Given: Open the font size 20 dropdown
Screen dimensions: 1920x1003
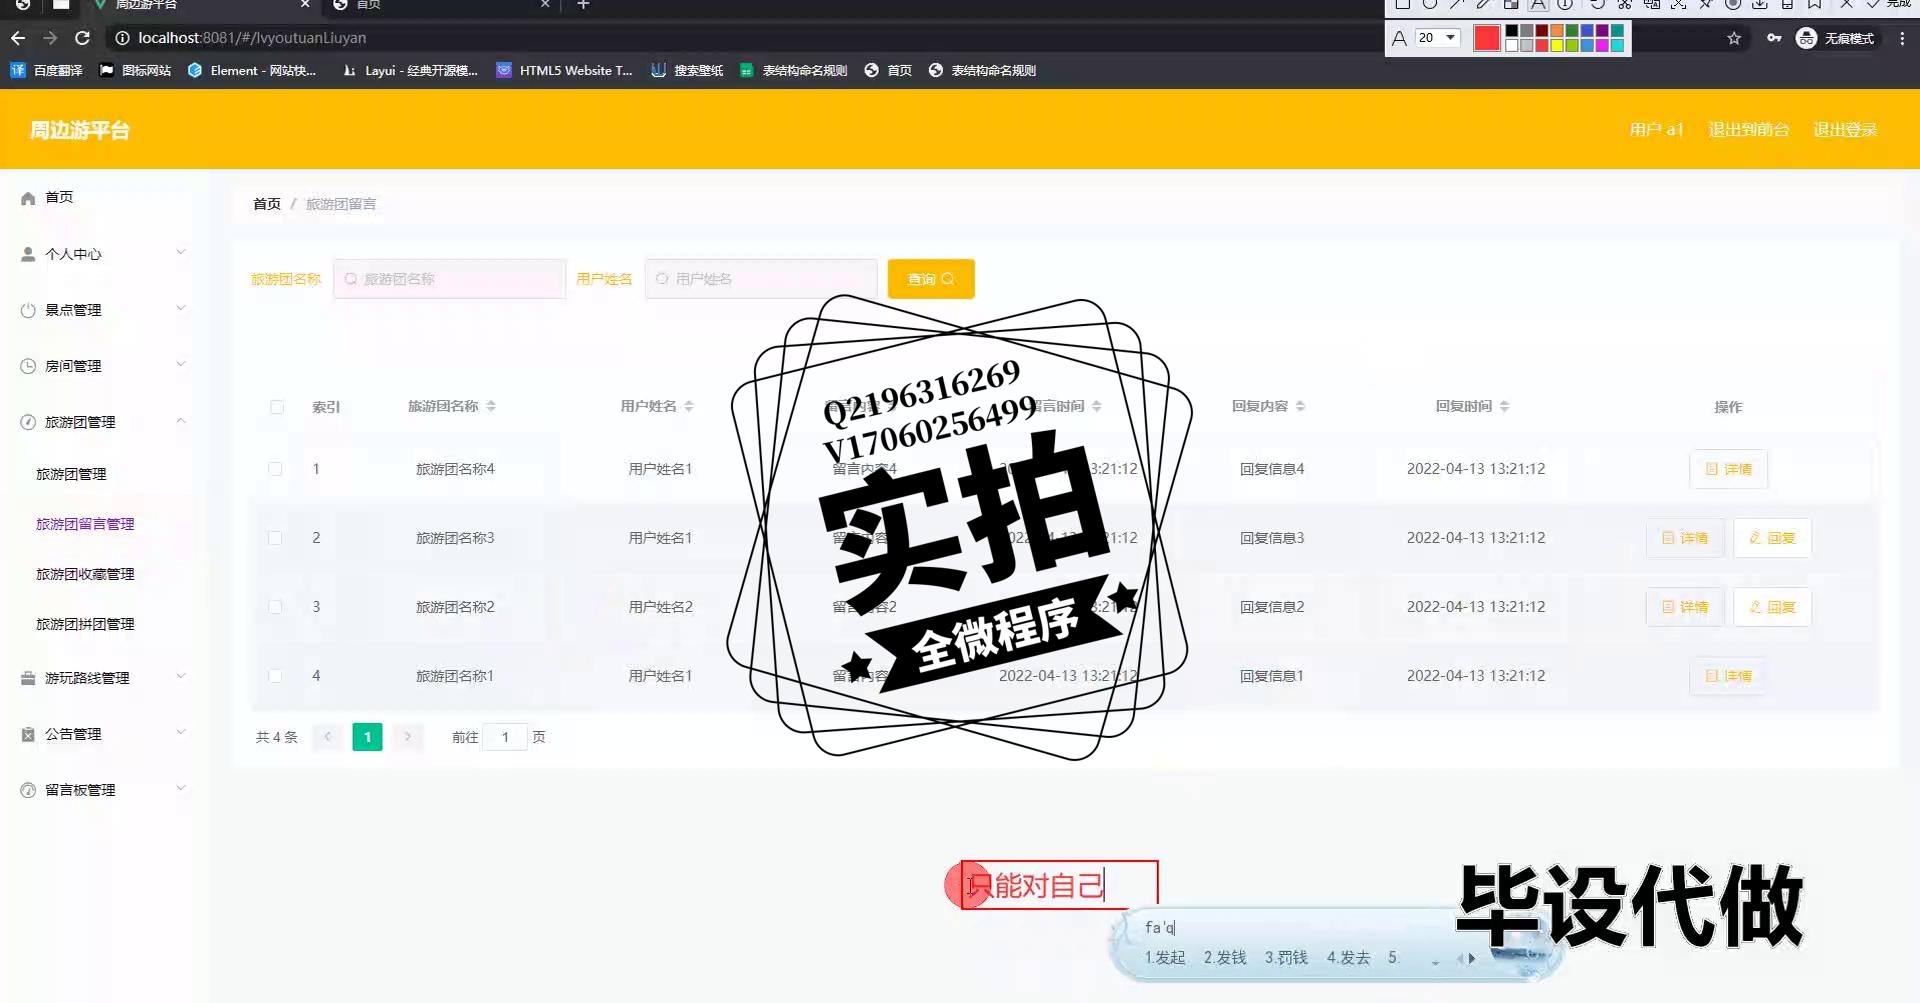Looking at the screenshot, I should 1437,38.
